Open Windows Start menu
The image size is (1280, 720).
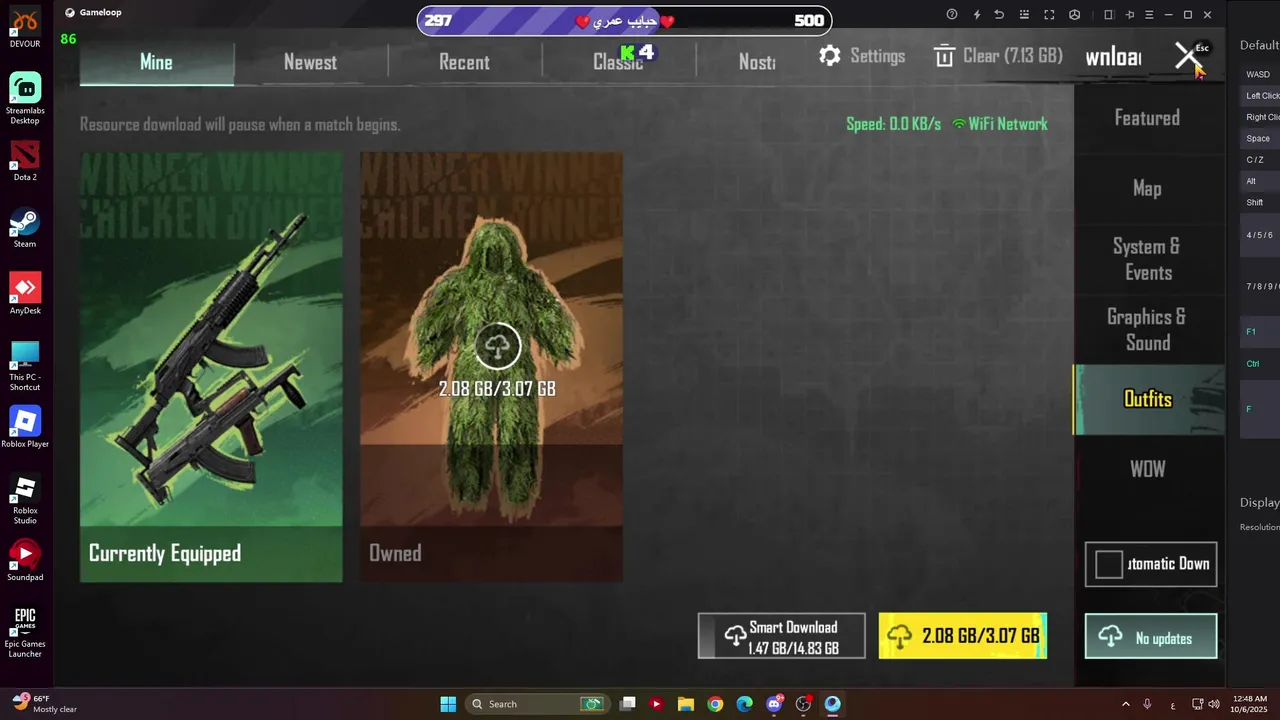[448, 704]
